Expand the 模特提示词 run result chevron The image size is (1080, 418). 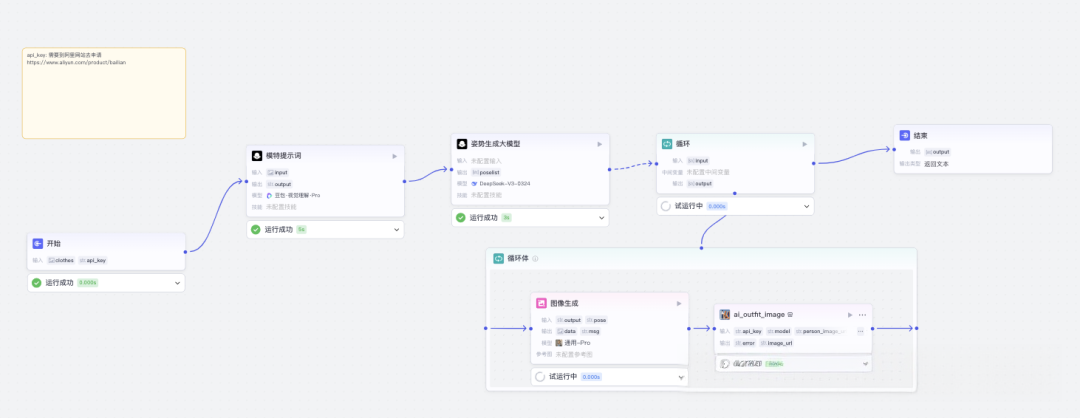(397, 229)
